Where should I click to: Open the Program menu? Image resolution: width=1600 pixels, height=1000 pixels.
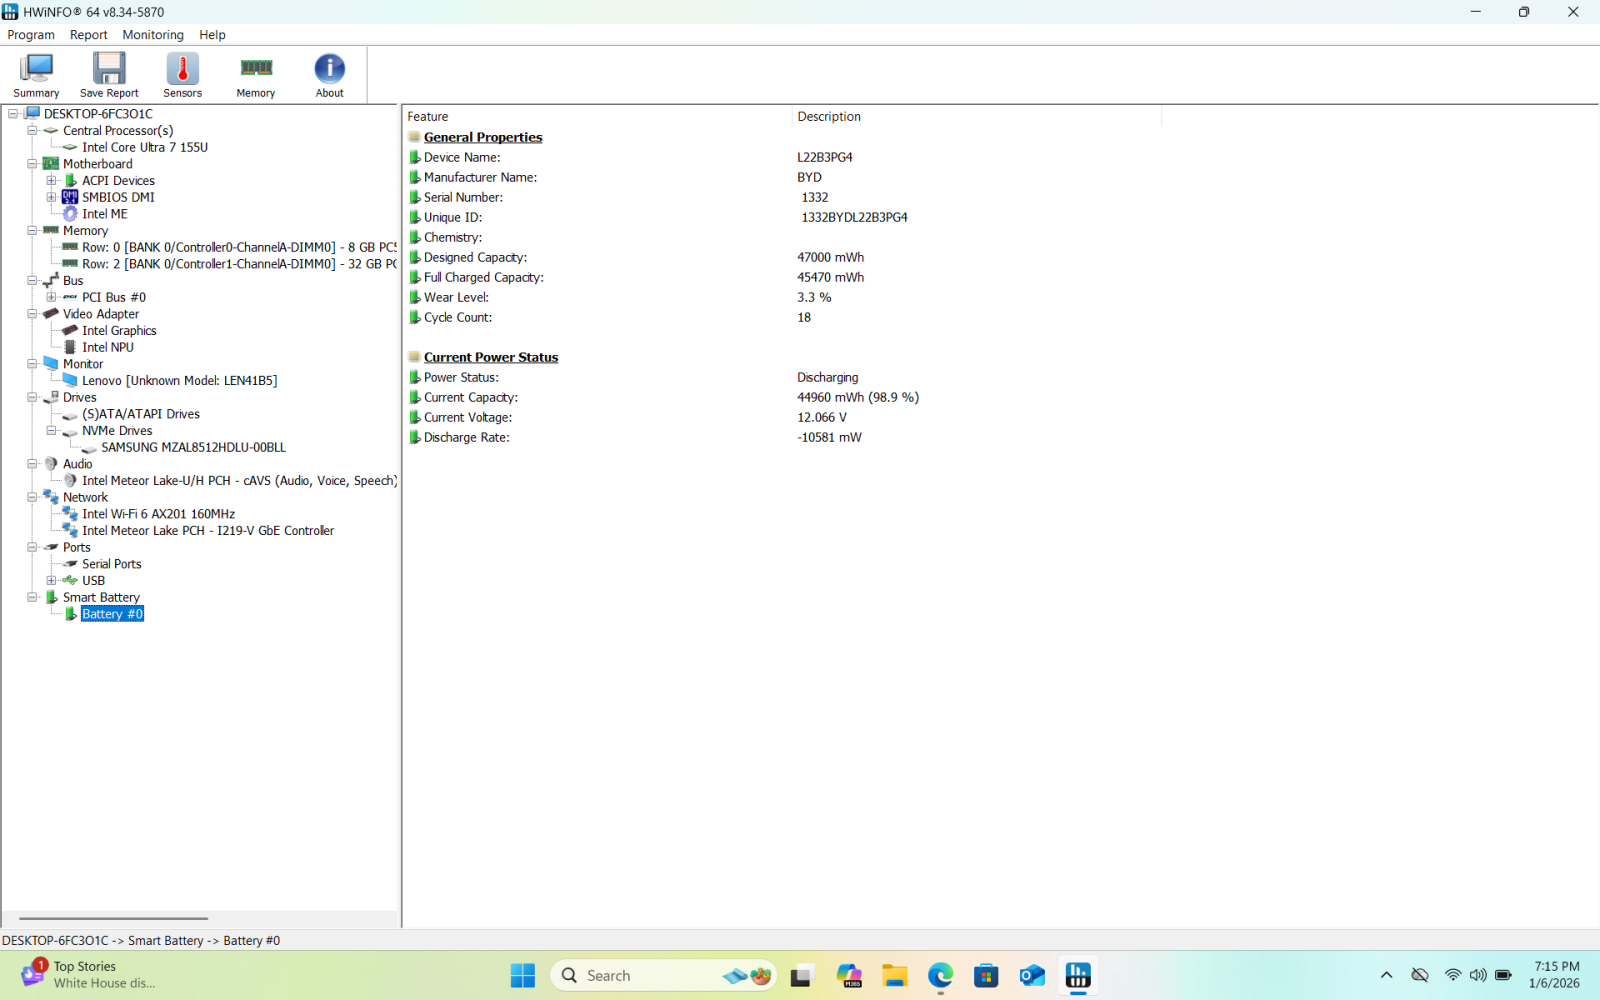(31, 34)
